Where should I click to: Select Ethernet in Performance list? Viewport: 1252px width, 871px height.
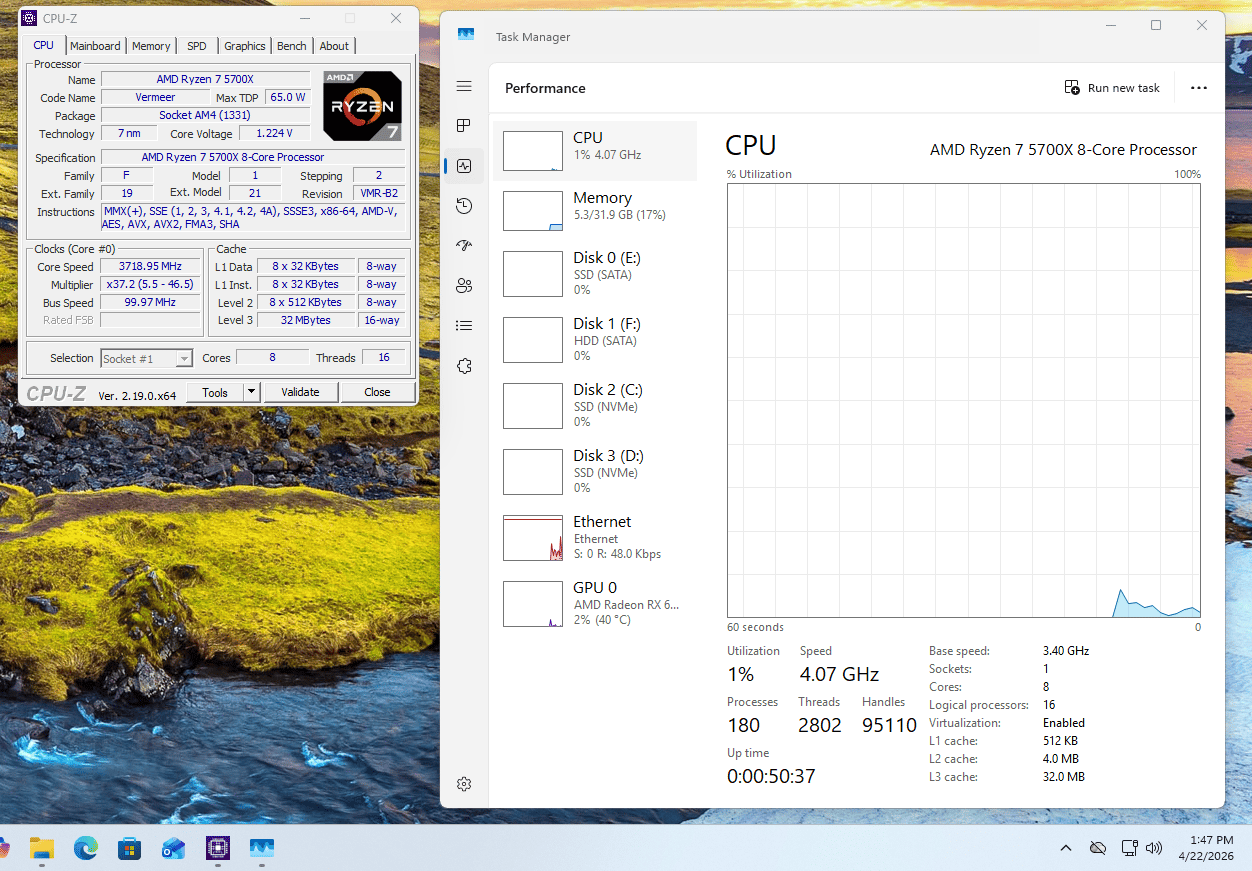point(595,537)
